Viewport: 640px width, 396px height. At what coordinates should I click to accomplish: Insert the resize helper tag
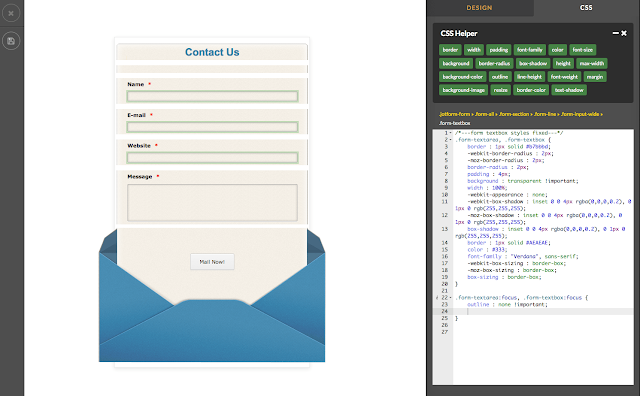(501, 90)
